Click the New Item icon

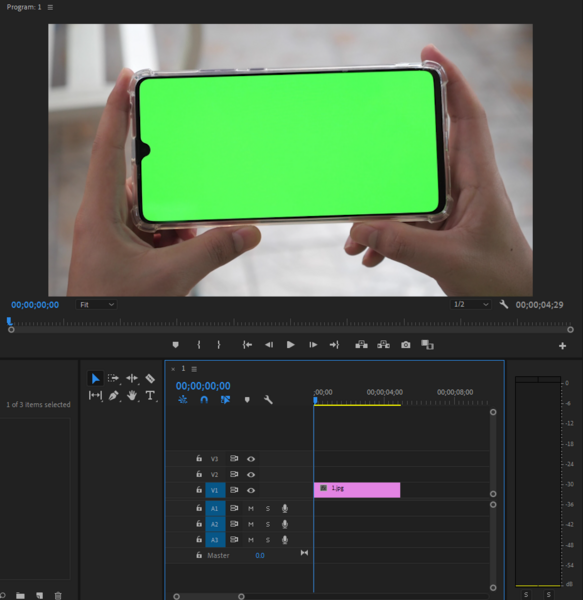[x=39, y=595]
